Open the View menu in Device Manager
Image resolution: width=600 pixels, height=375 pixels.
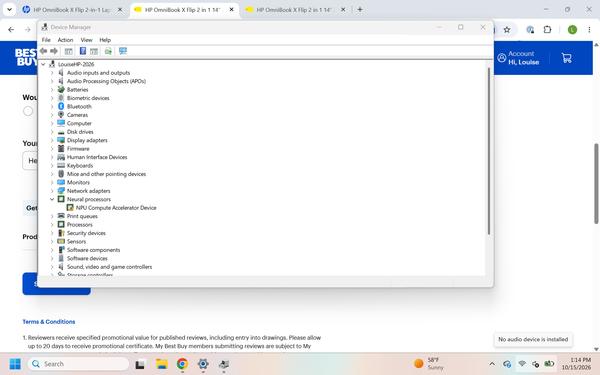tap(86, 40)
